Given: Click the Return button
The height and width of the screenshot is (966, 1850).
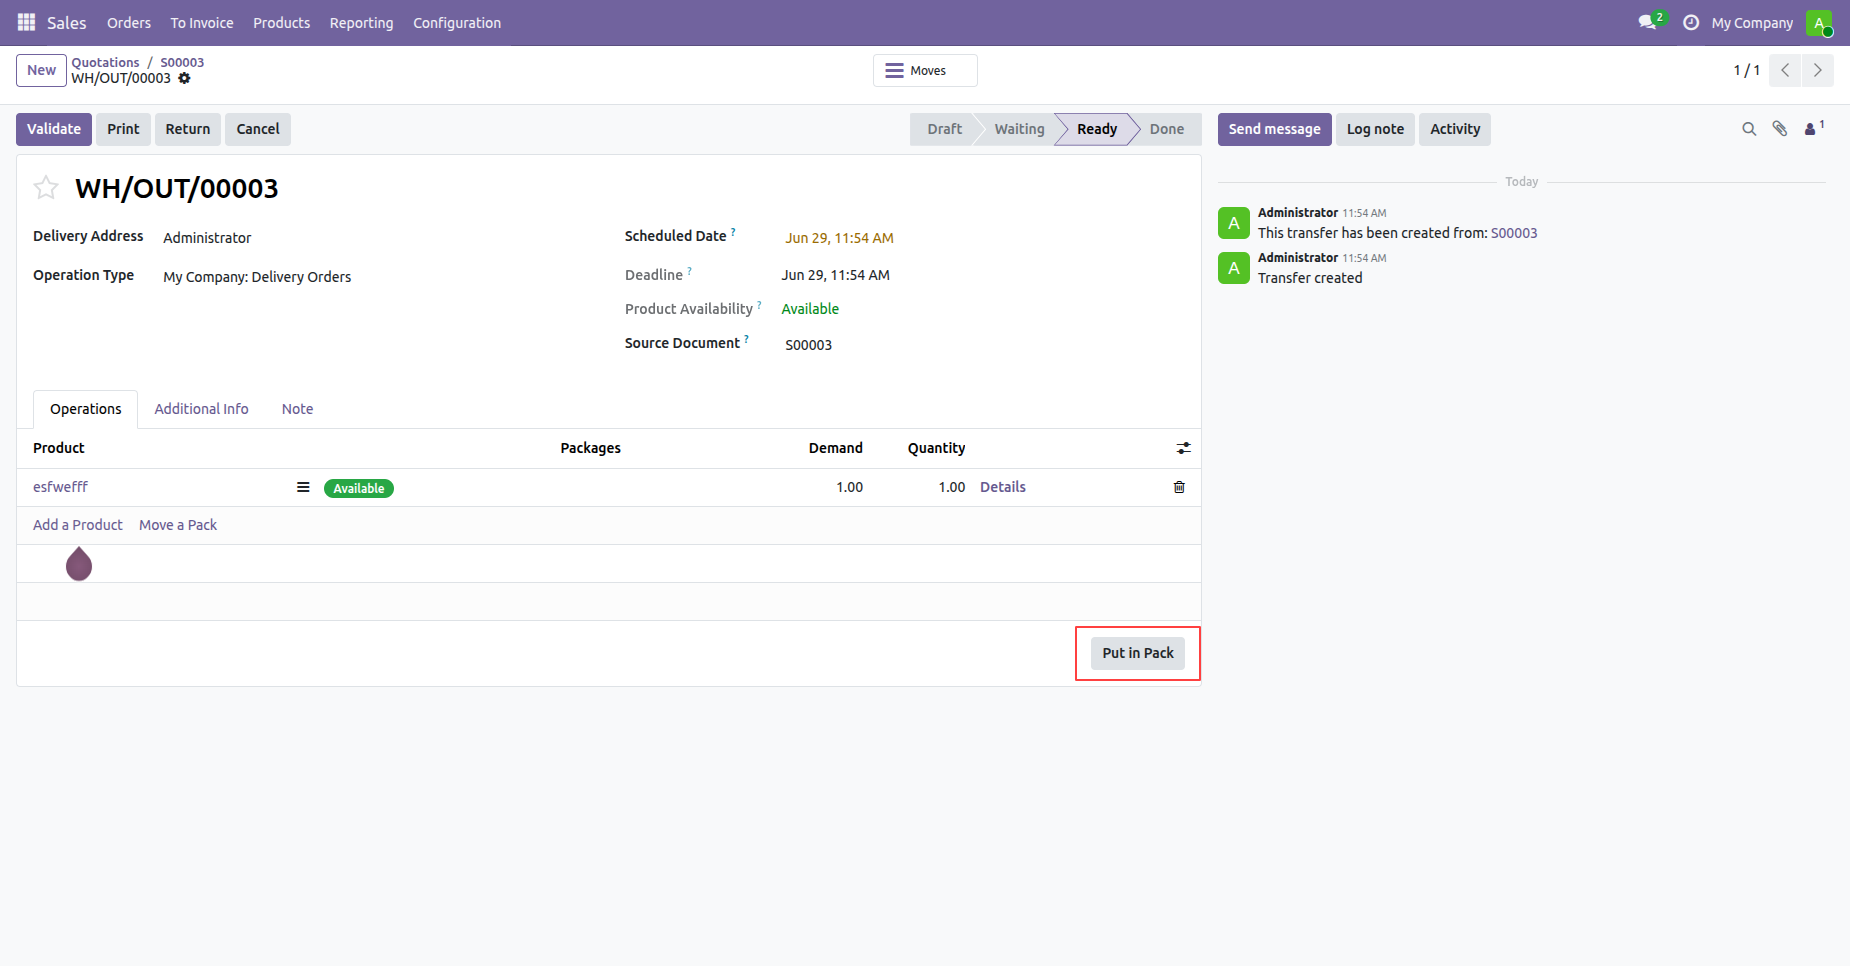Looking at the screenshot, I should click(188, 129).
